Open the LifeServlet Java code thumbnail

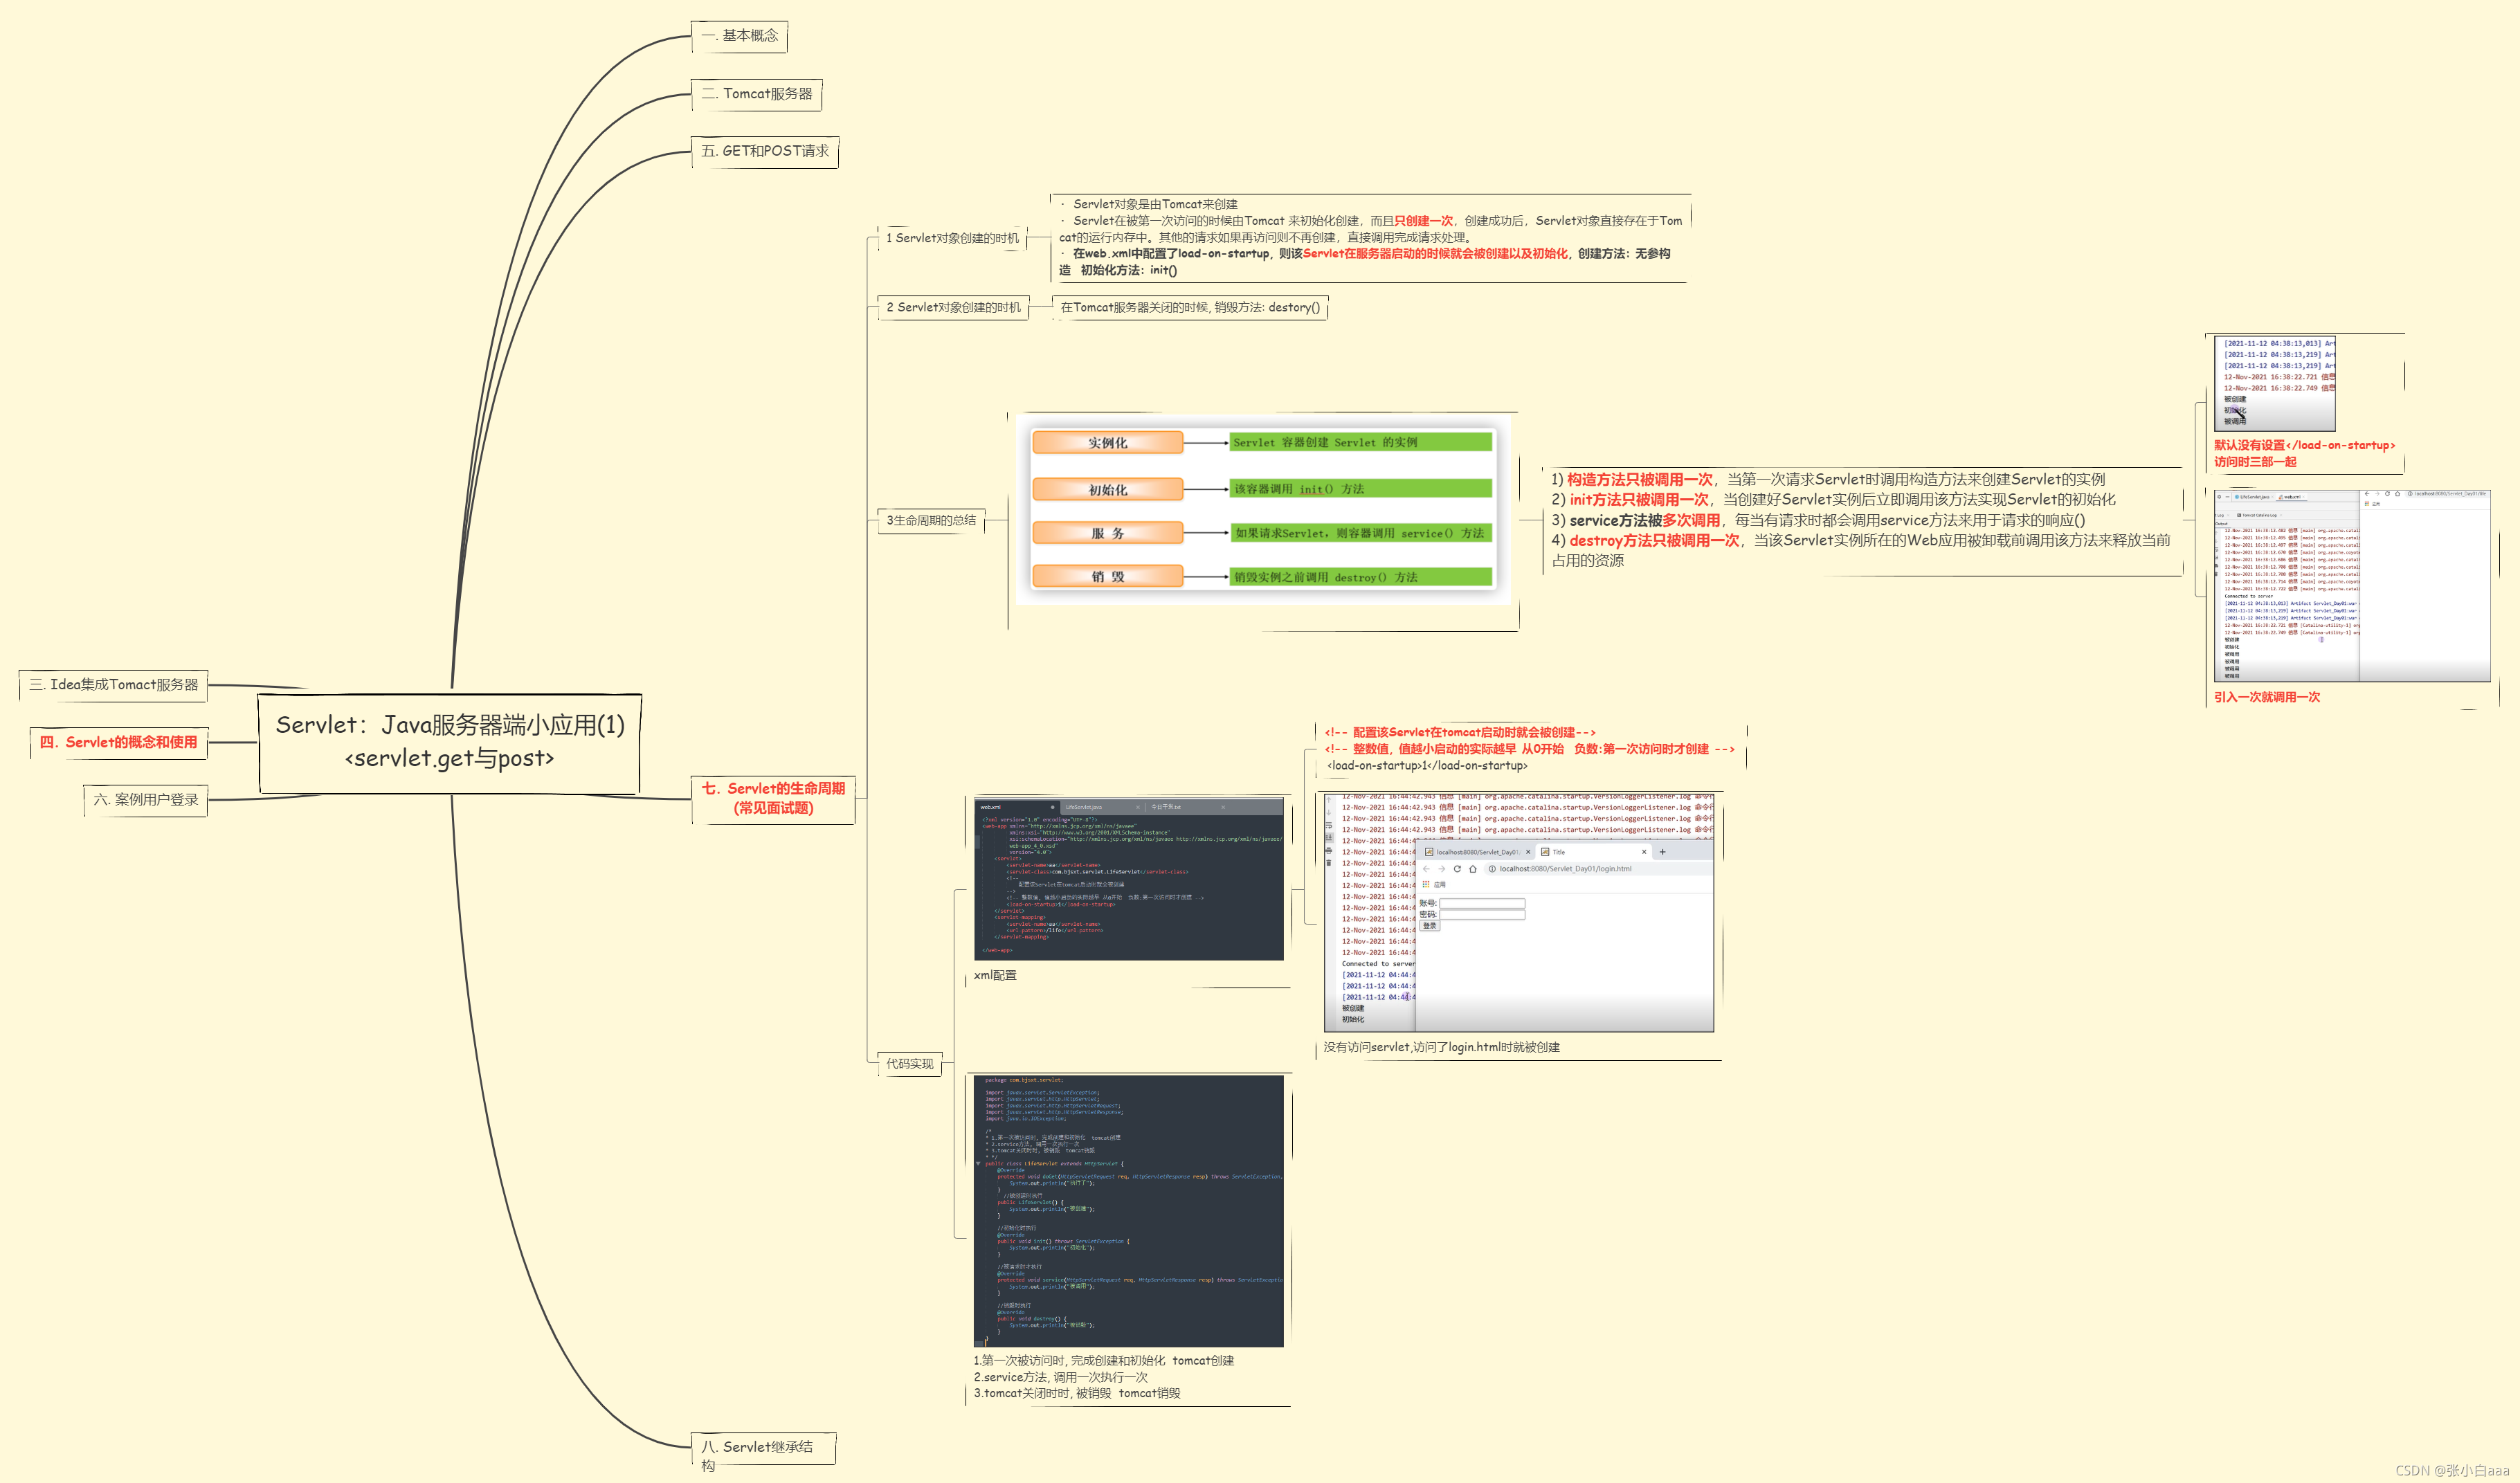point(1128,1210)
